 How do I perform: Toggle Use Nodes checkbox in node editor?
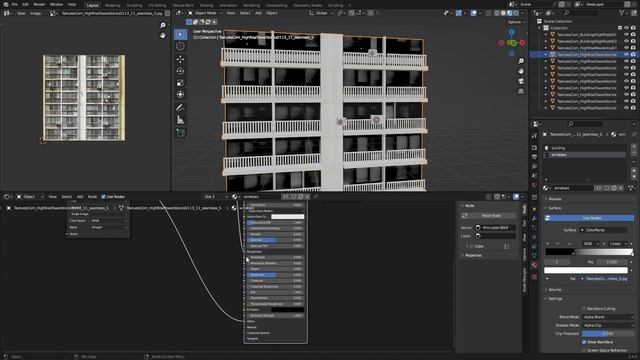(103, 197)
